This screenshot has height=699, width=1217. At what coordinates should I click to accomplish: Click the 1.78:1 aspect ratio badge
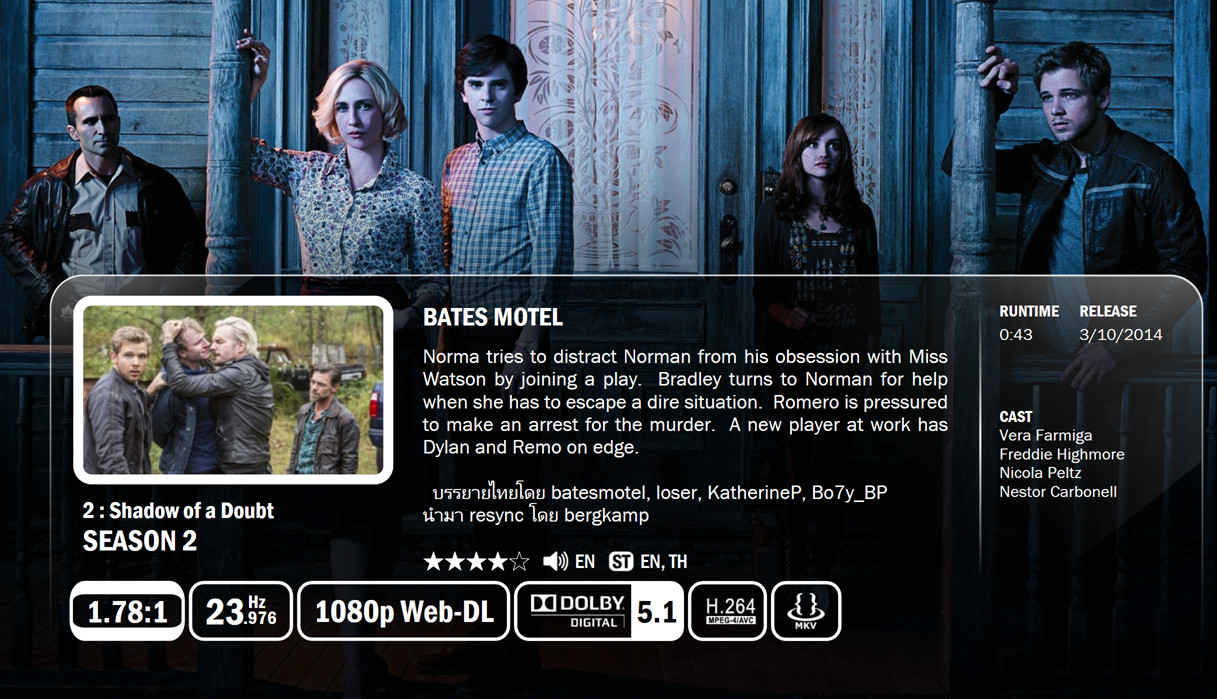[127, 611]
